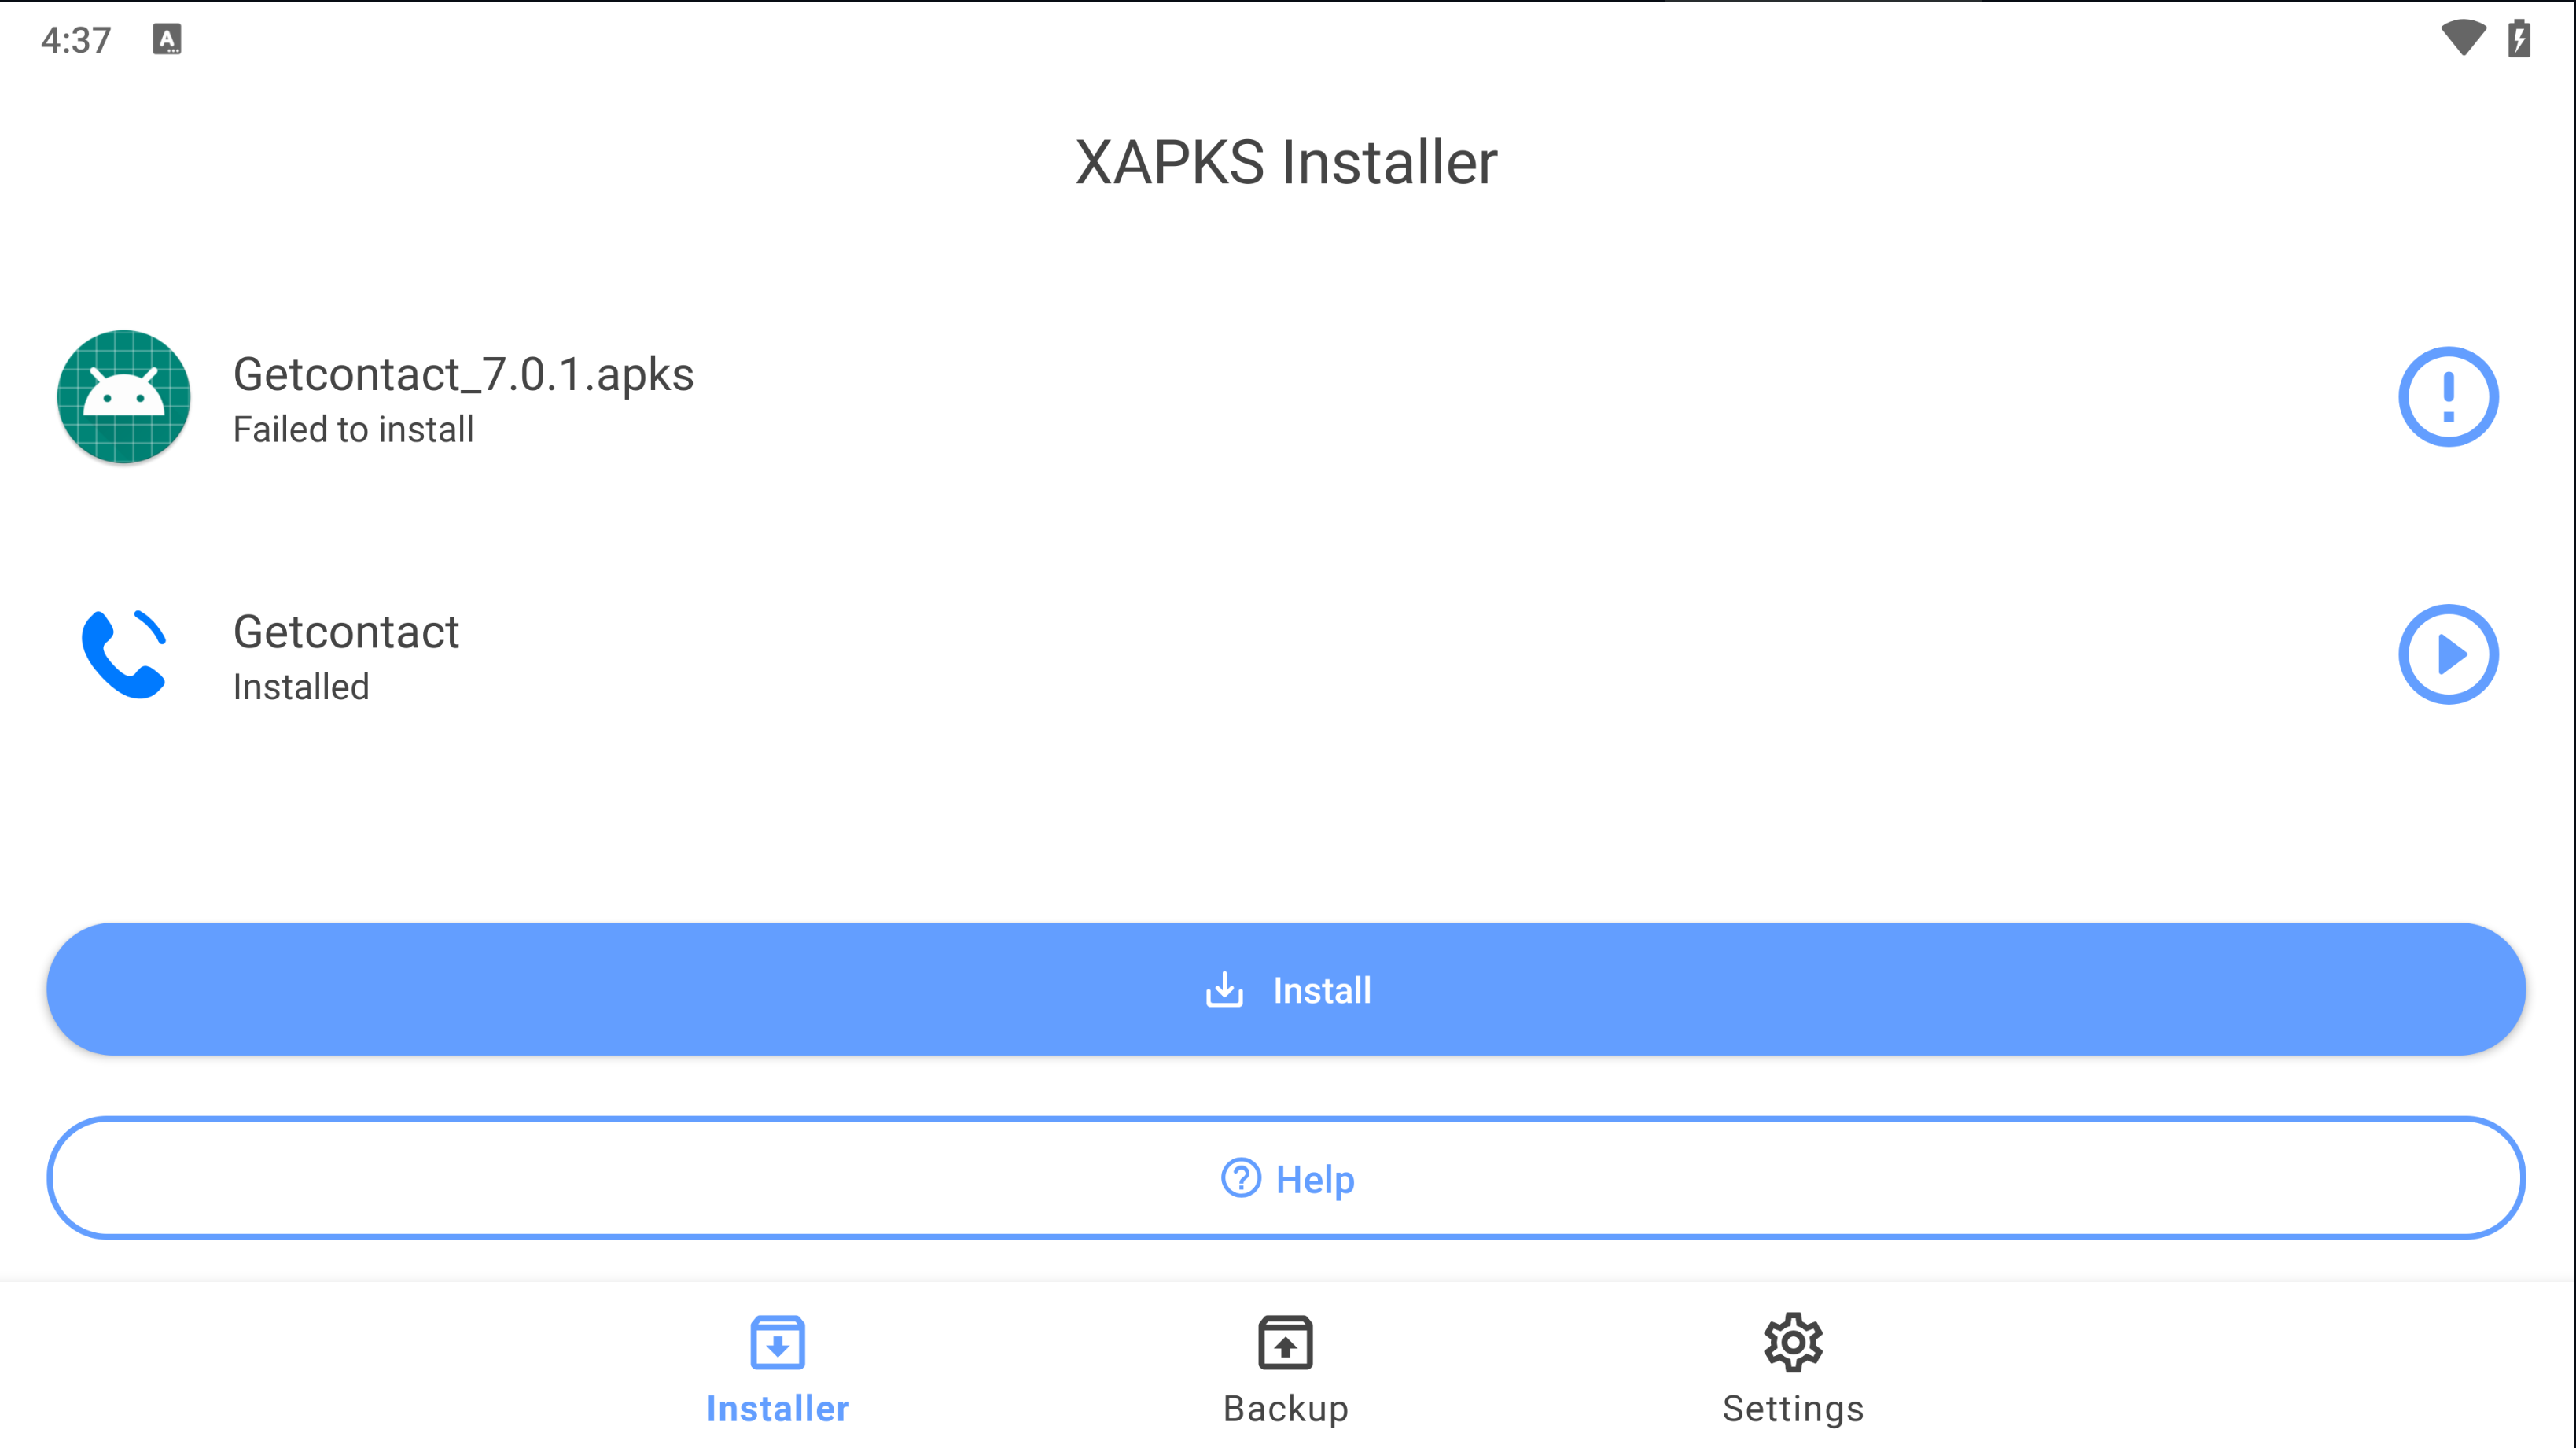
Task: Click the Backup box icon
Action: 1285,1342
